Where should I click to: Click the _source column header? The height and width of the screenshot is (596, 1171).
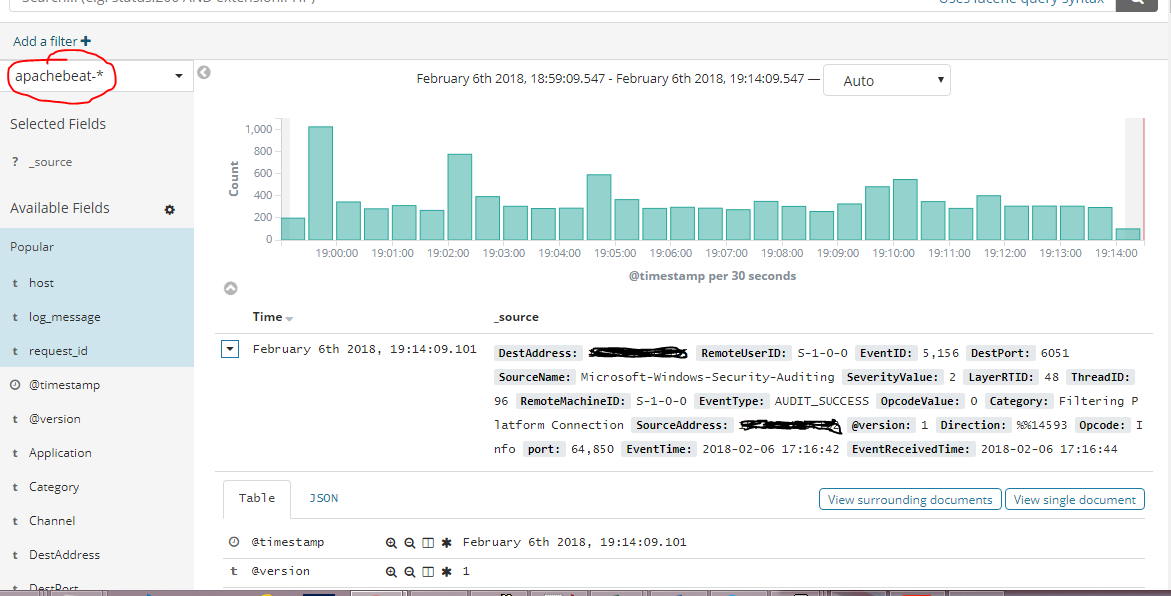tap(516, 317)
